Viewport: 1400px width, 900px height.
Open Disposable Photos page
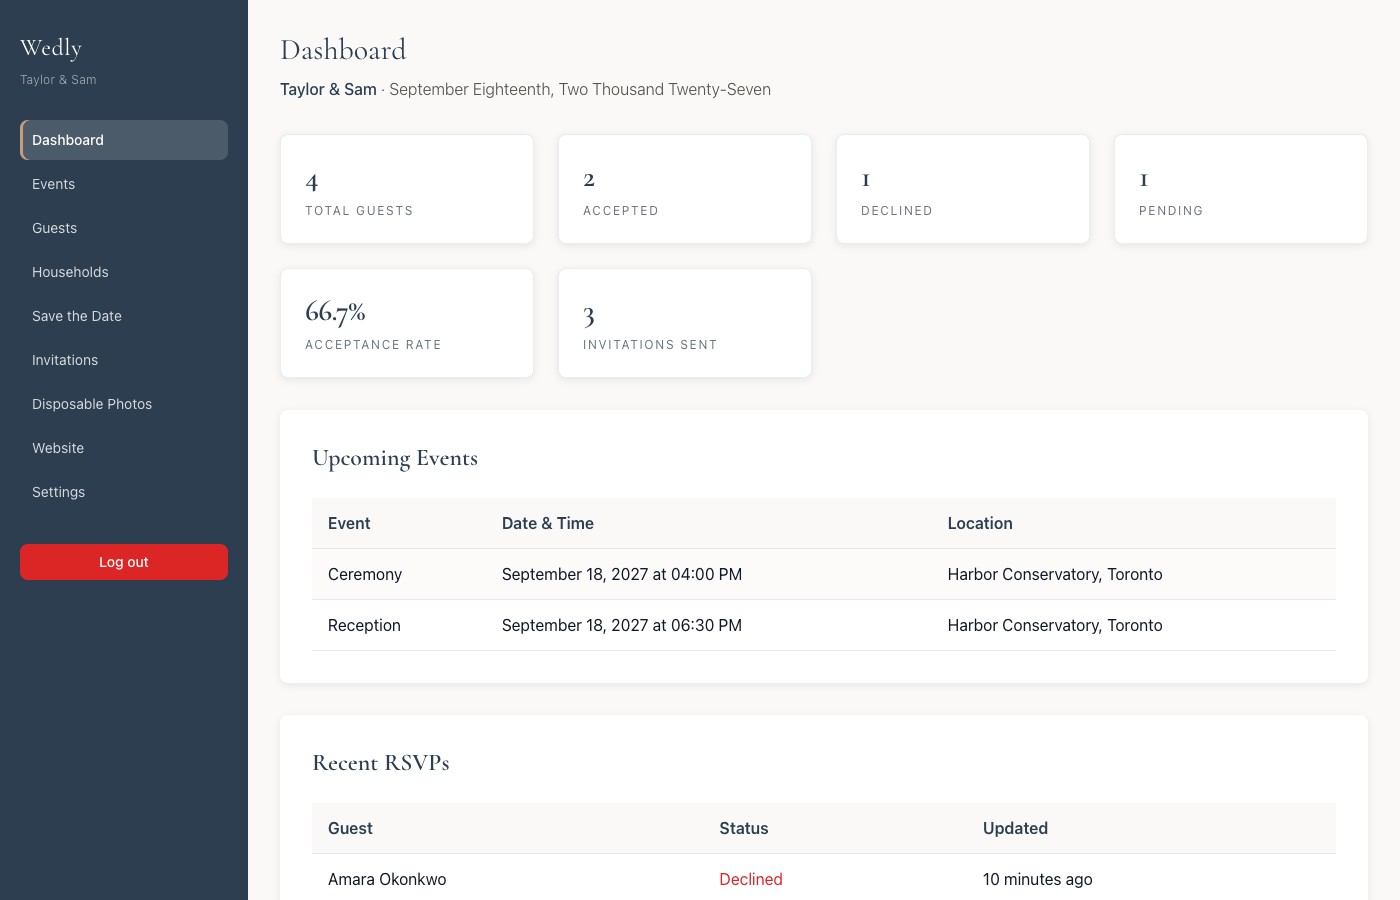(x=124, y=404)
